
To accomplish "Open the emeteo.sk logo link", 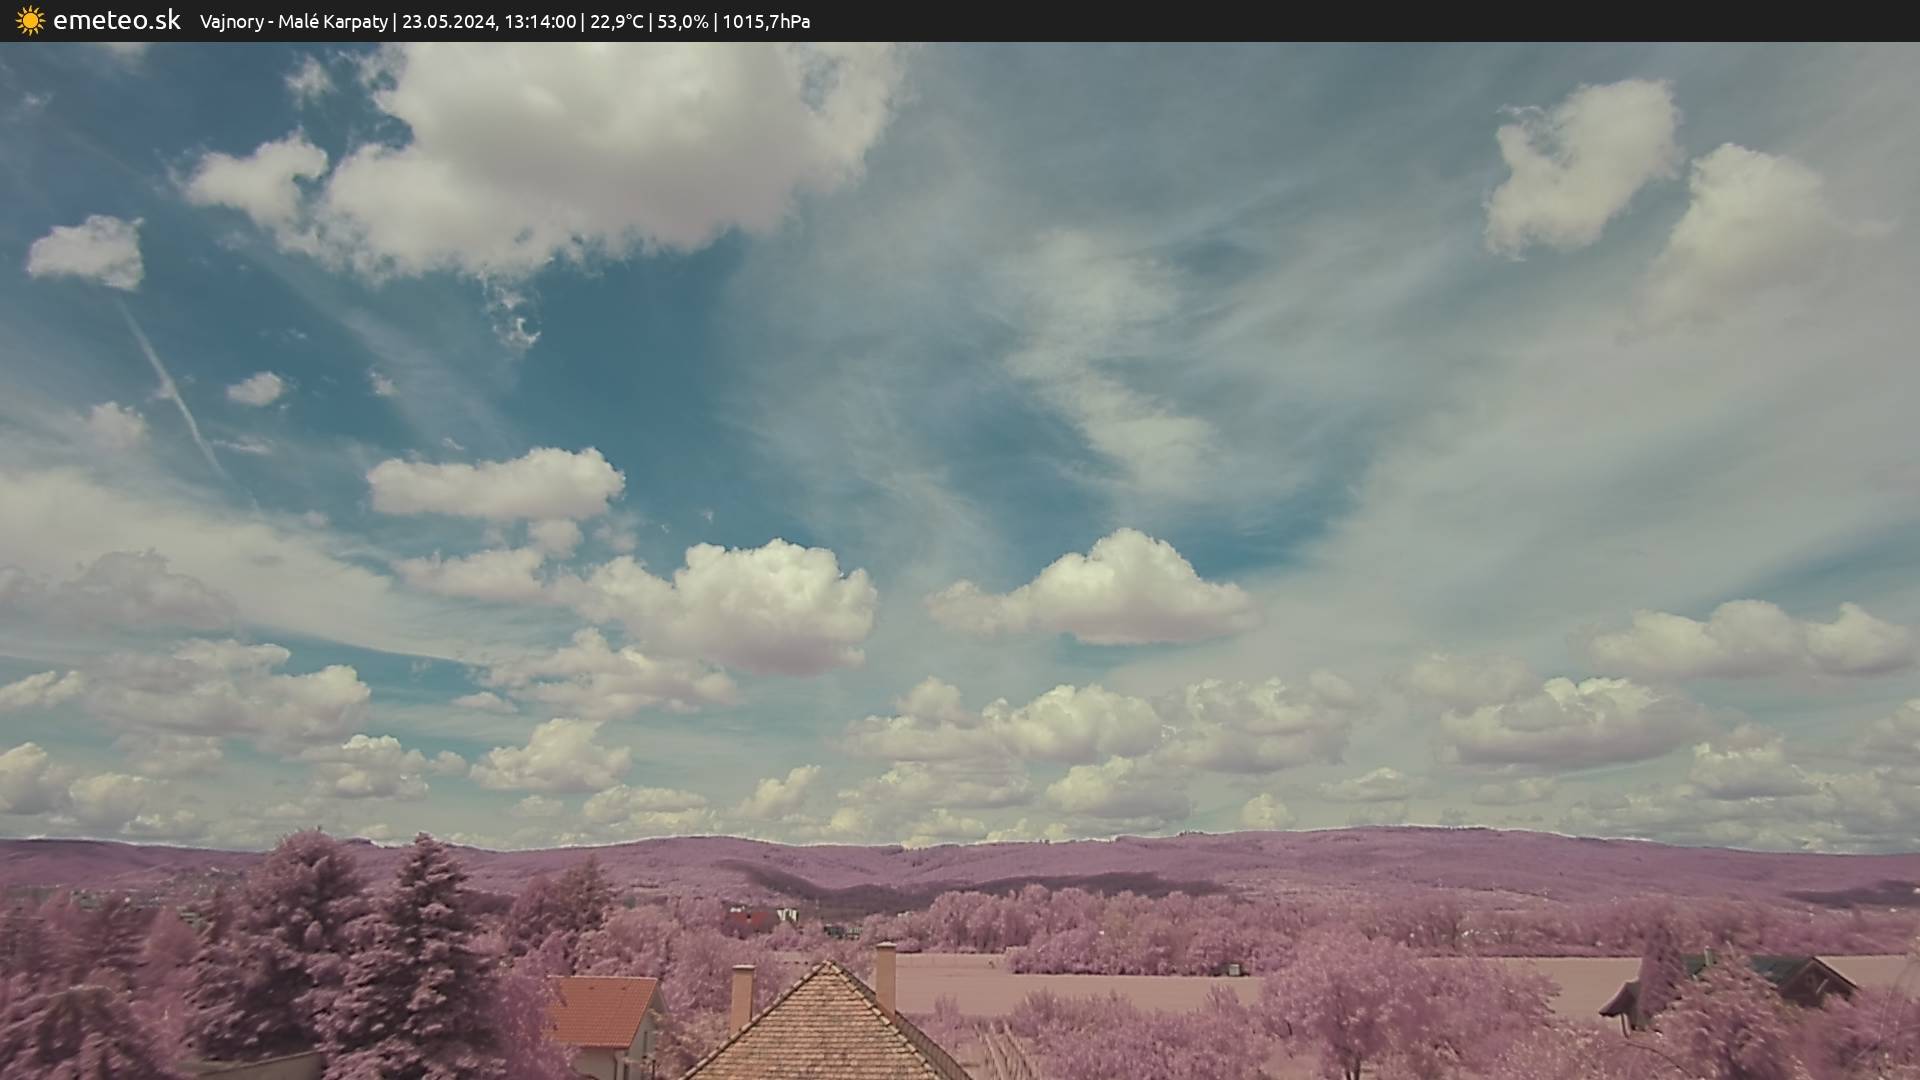I will pos(116,21).
